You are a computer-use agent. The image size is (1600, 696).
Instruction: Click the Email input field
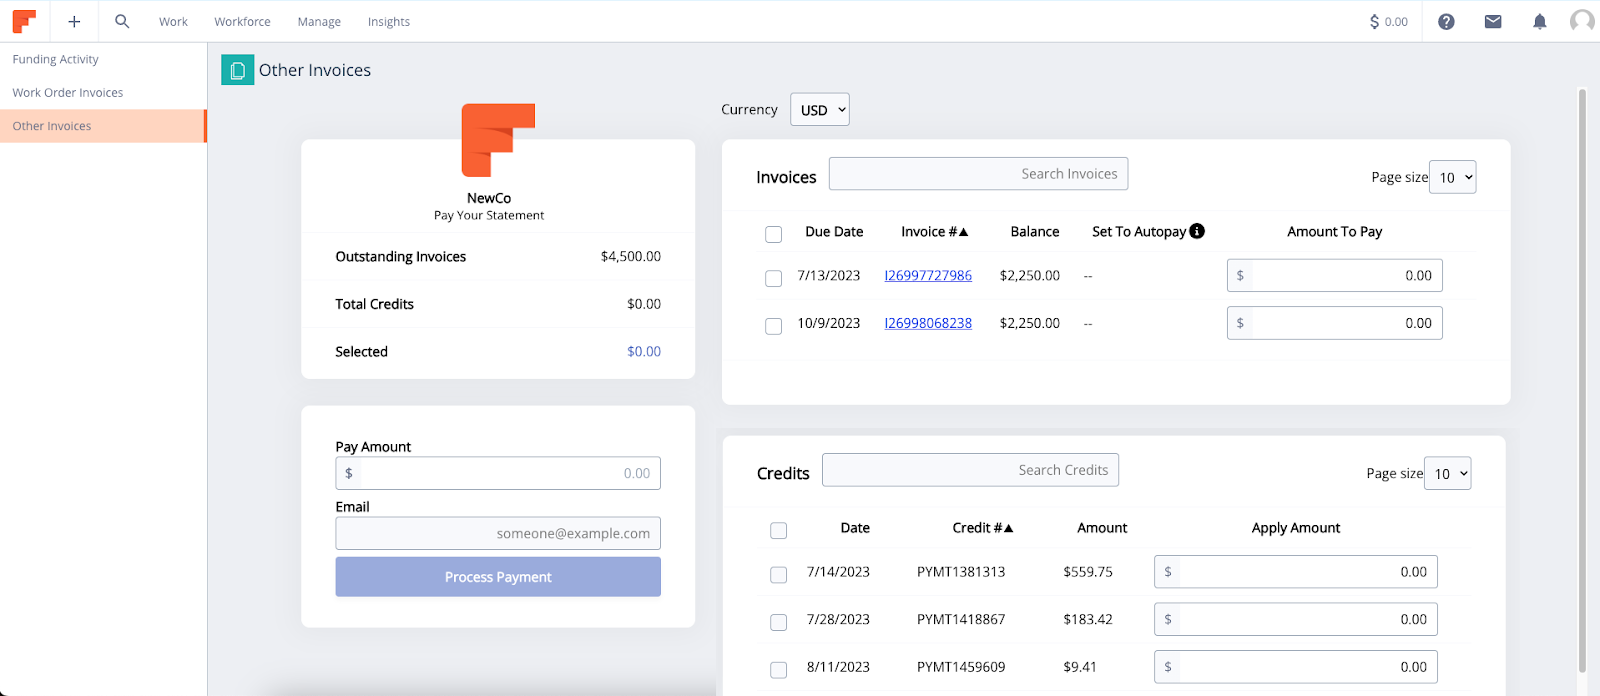(498, 533)
